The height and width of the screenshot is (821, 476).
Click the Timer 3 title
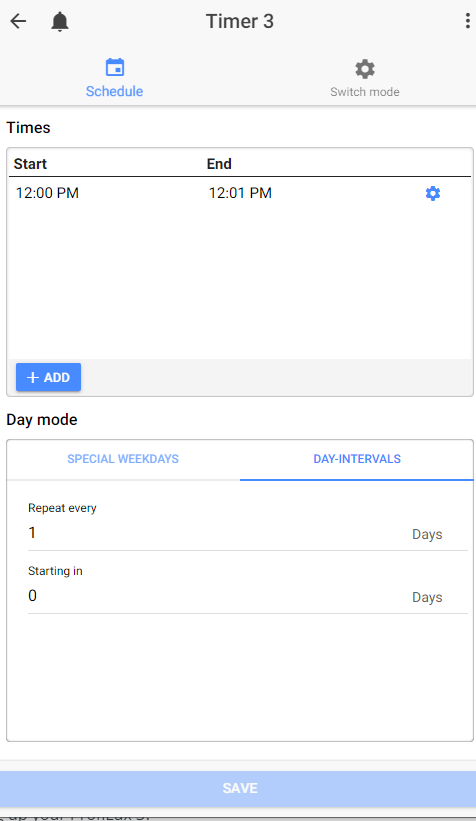click(240, 21)
